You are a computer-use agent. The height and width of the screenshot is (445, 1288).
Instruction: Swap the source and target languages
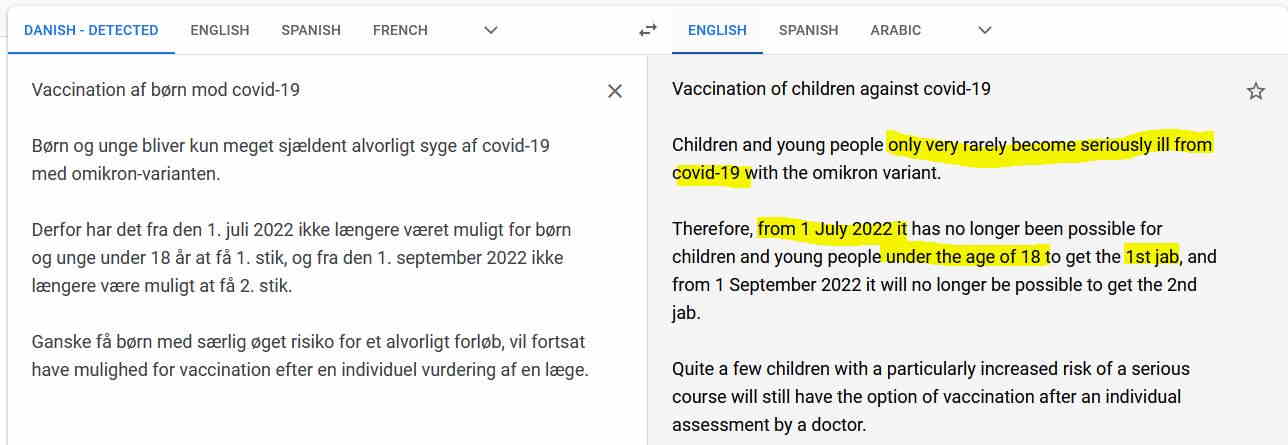click(x=648, y=30)
